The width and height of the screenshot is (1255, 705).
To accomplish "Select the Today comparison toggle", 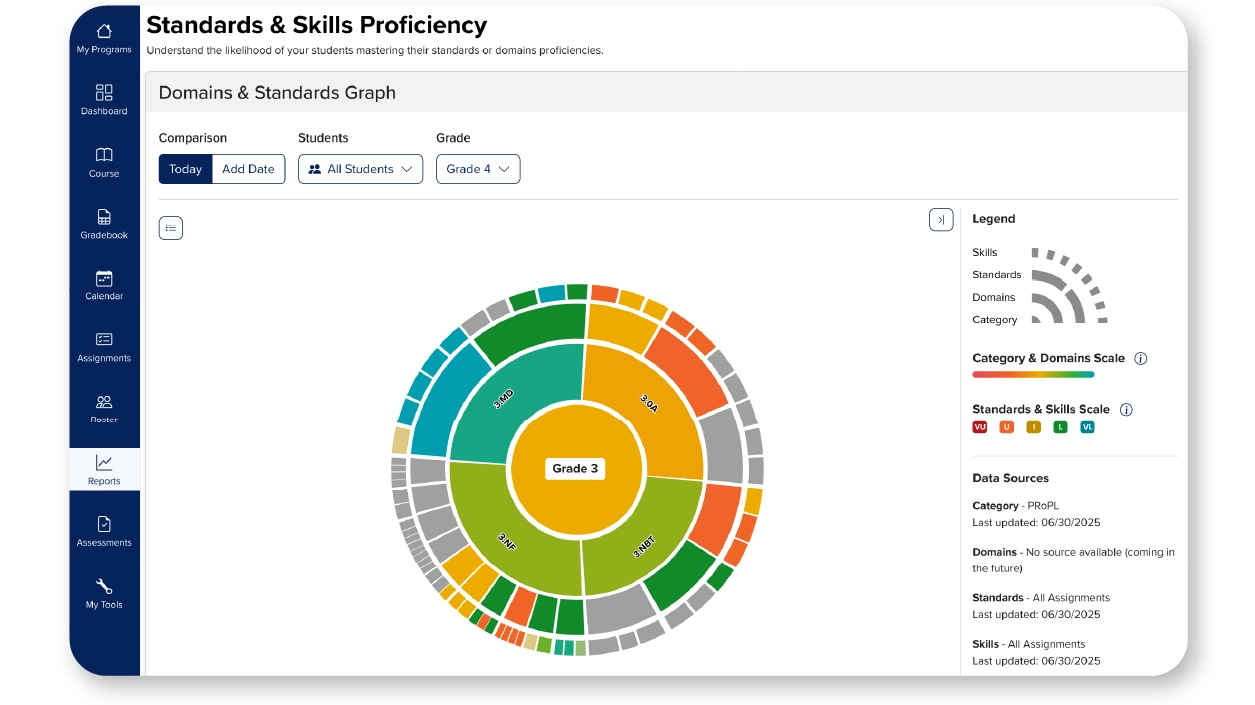I will [185, 169].
